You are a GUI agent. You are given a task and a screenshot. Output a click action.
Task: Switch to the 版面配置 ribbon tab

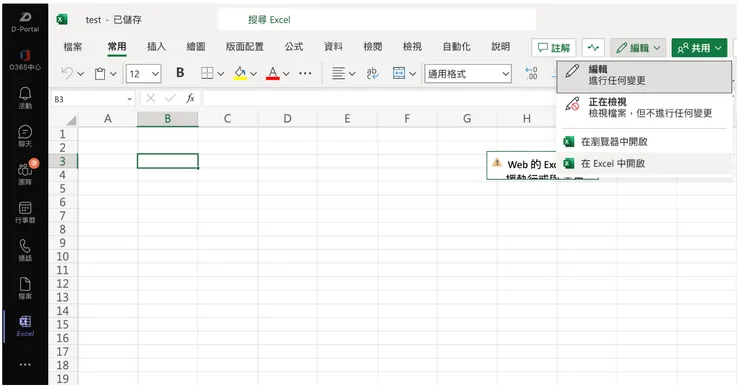244,47
